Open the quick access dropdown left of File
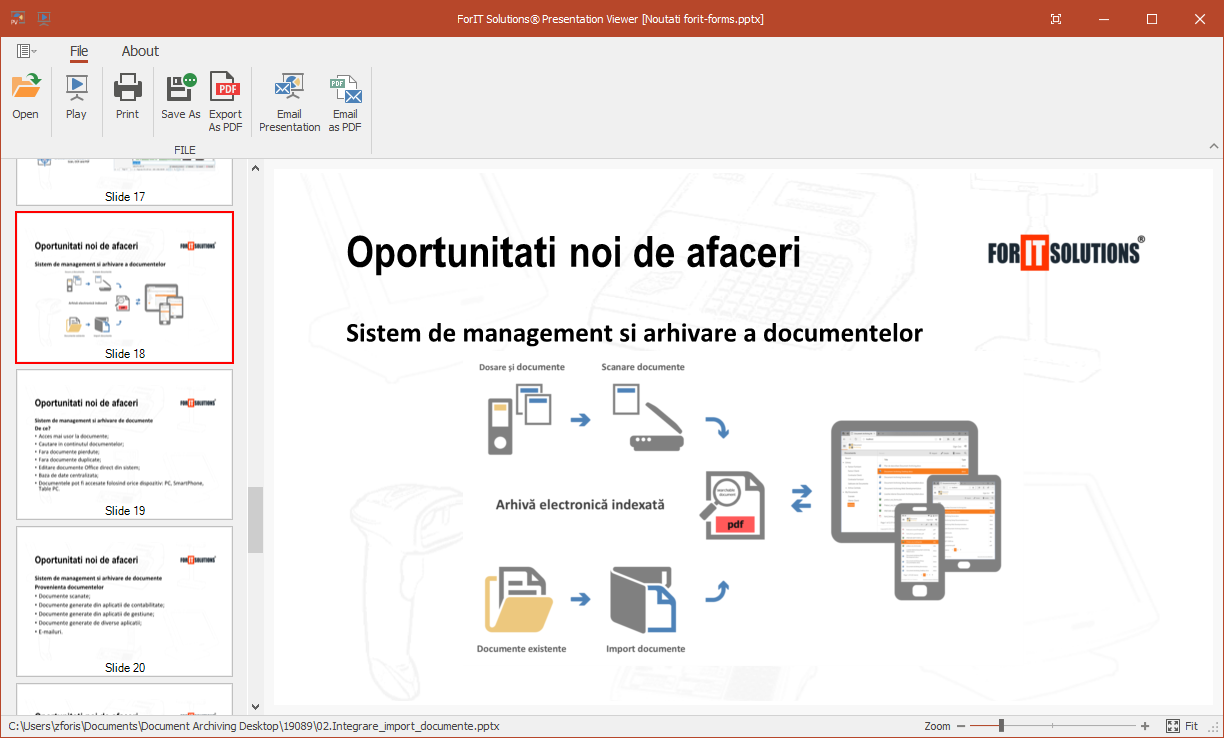1224x738 pixels. pos(26,51)
